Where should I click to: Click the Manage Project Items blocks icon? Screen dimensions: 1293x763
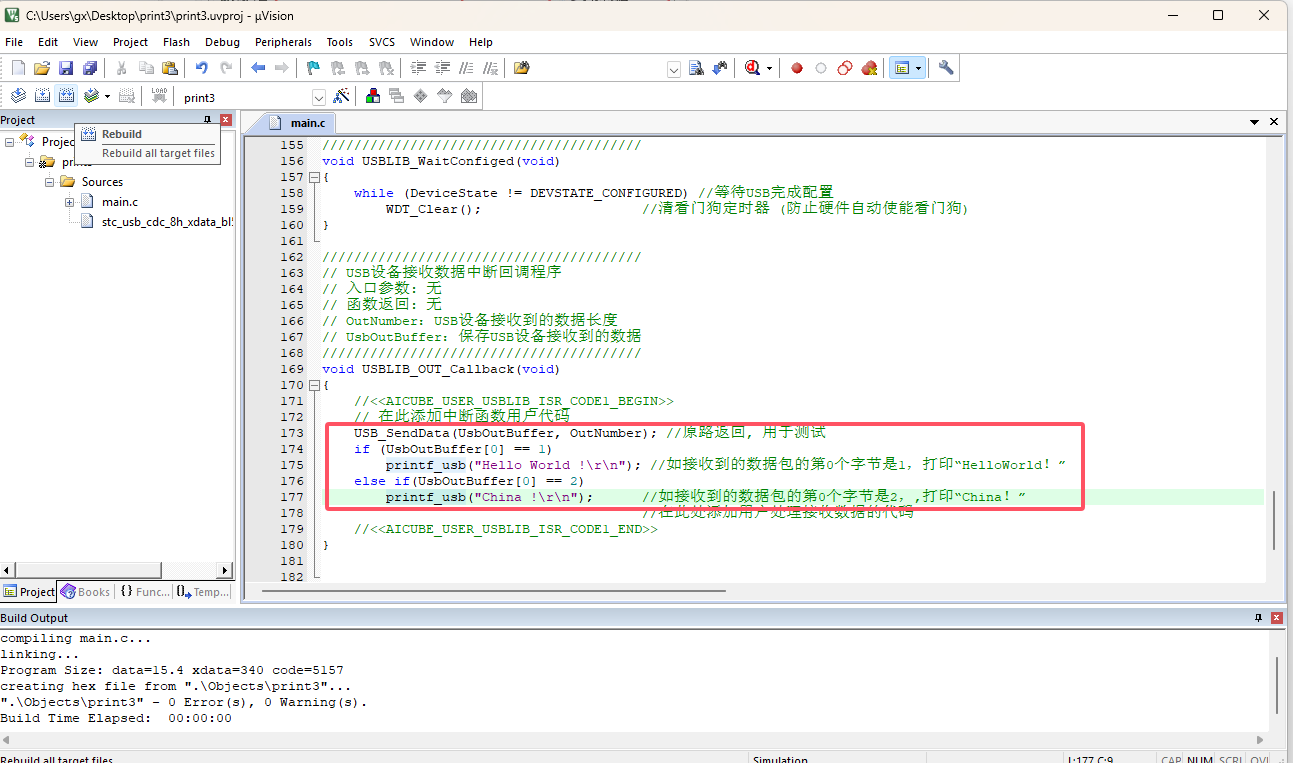[x=373, y=96]
